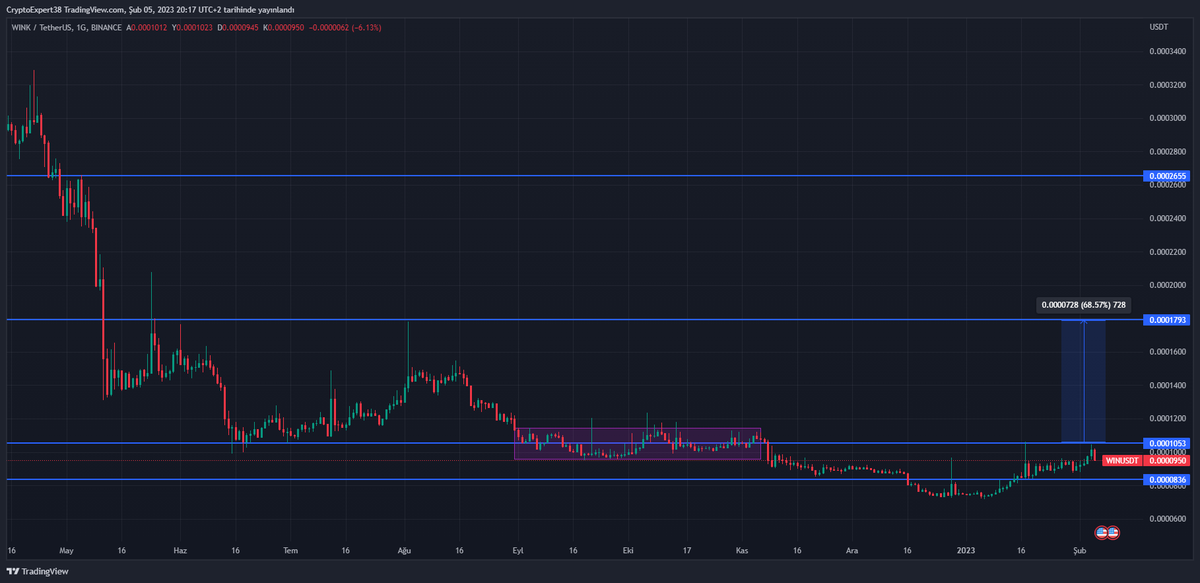1200x583 pixels.
Task: Select the blue price range measurement box
Action: tap(1084, 381)
